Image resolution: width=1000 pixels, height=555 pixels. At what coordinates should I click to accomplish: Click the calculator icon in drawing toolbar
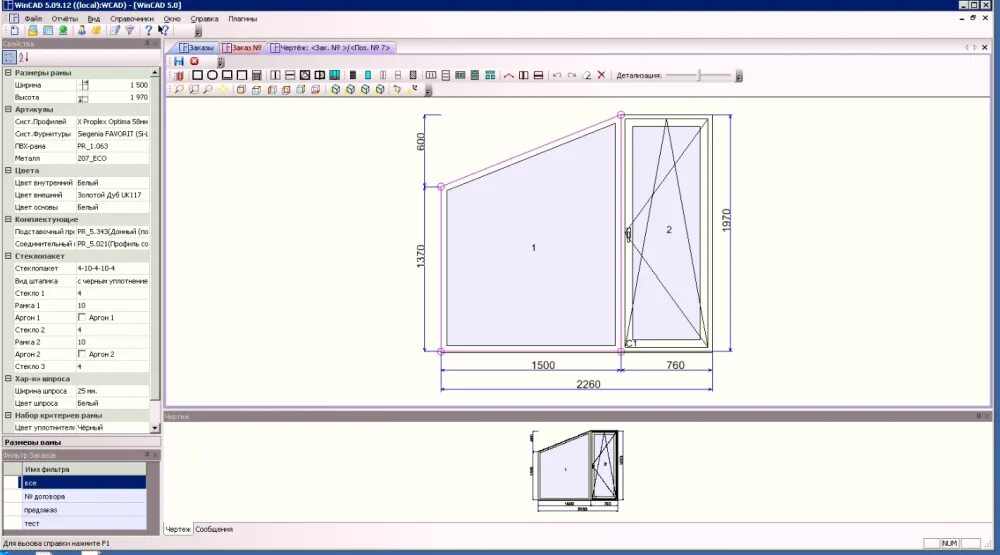click(256, 75)
